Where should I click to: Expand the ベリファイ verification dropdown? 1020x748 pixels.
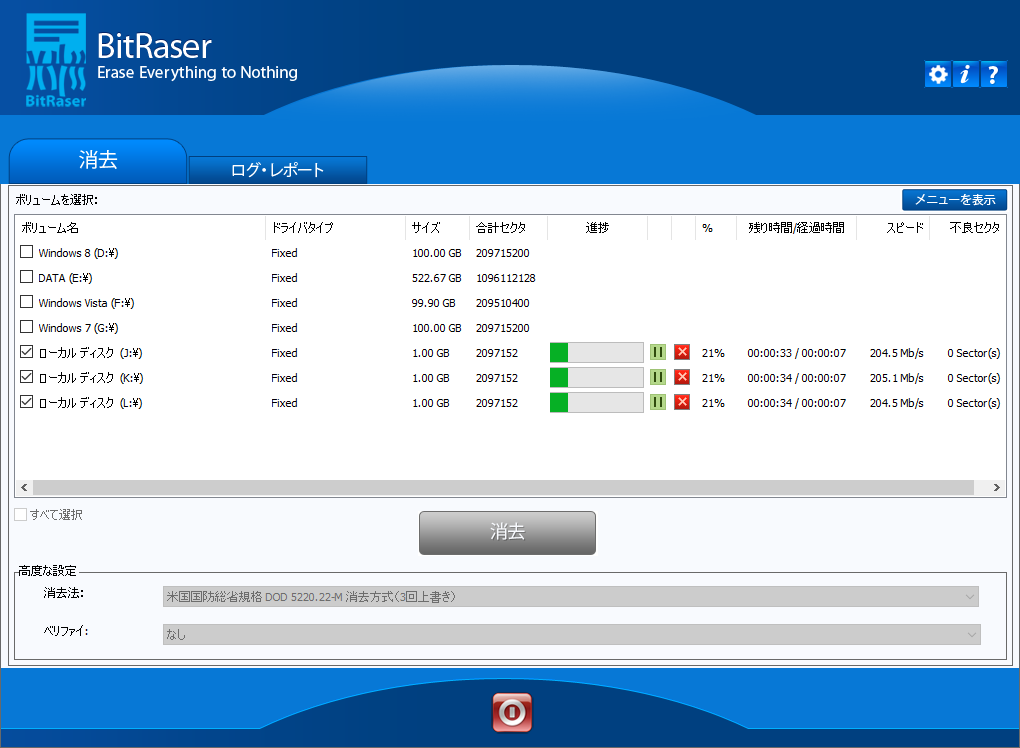point(570,634)
